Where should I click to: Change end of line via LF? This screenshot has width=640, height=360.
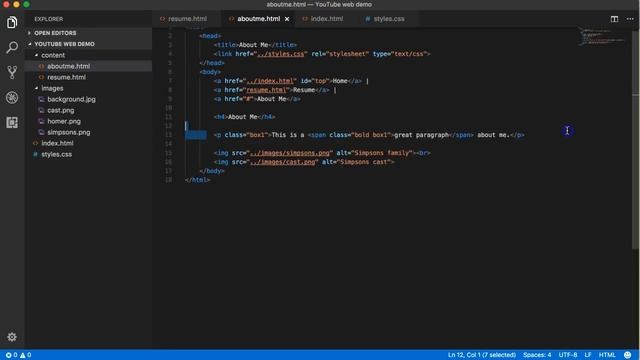point(588,355)
